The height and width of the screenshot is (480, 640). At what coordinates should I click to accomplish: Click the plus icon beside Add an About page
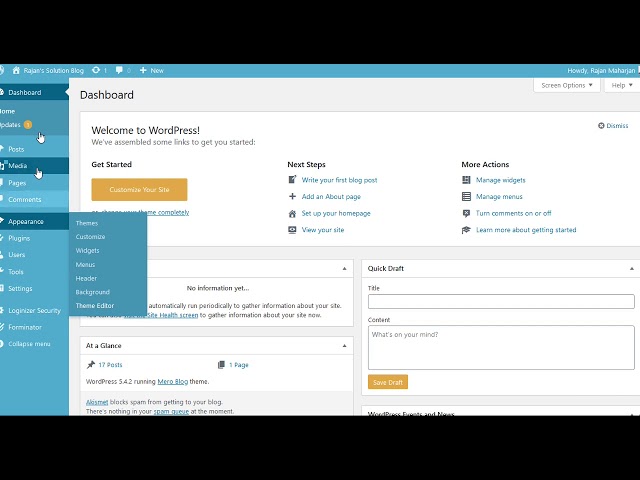coord(292,196)
